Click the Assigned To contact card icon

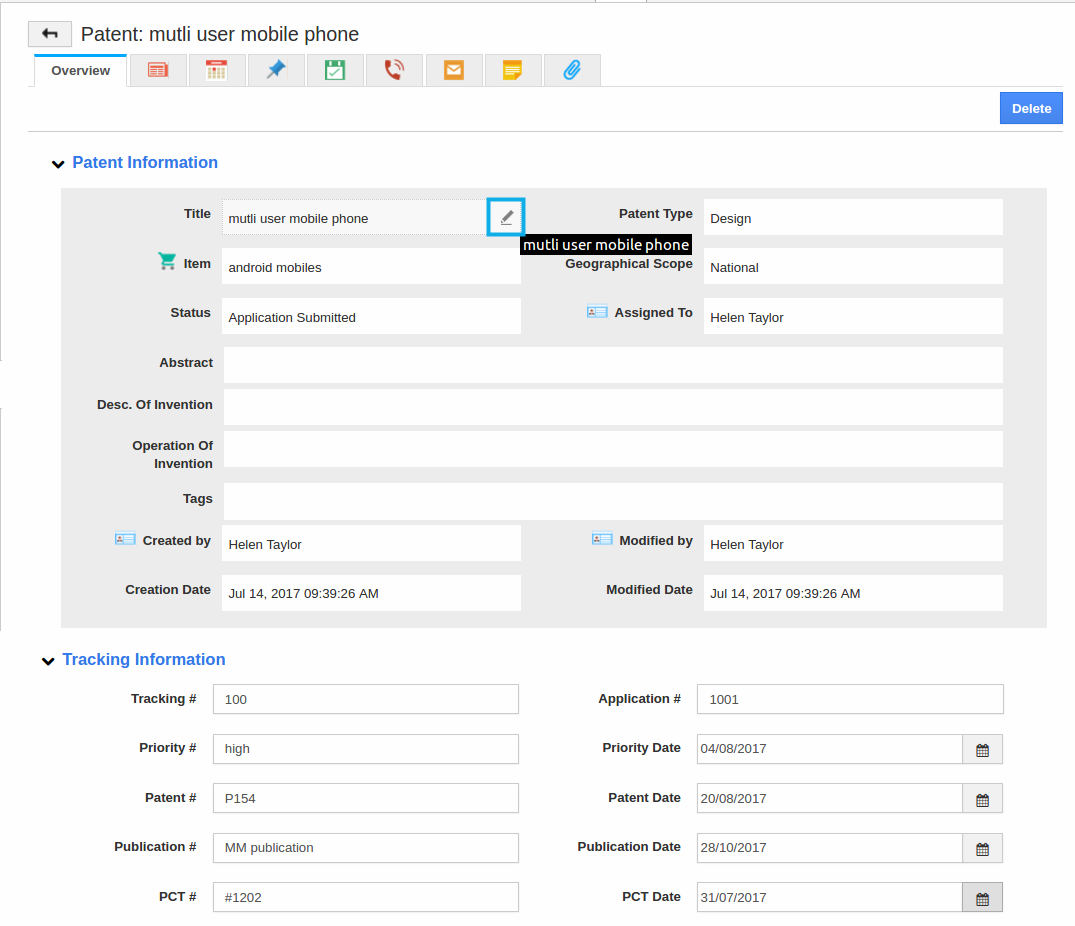tap(597, 312)
